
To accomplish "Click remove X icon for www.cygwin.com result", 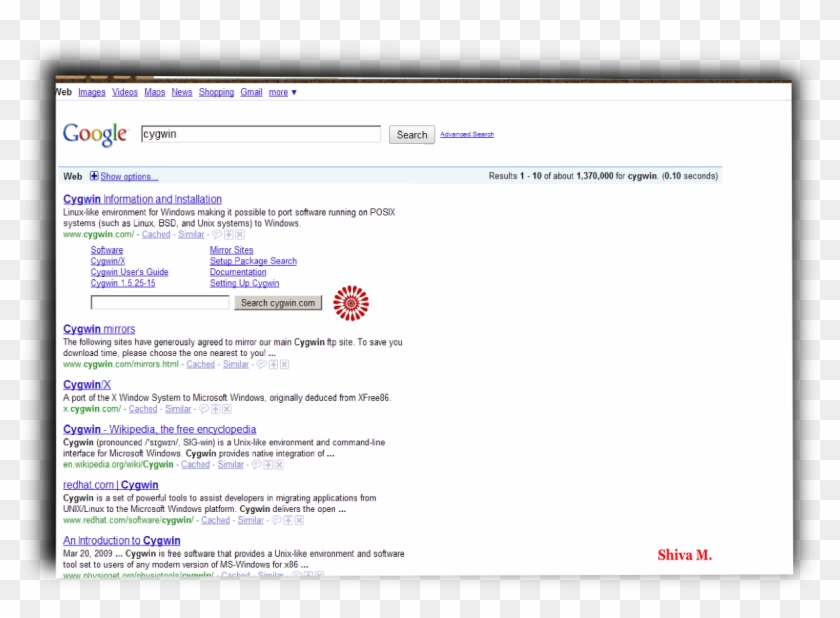I will pyautogui.click(x=240, y=235).
